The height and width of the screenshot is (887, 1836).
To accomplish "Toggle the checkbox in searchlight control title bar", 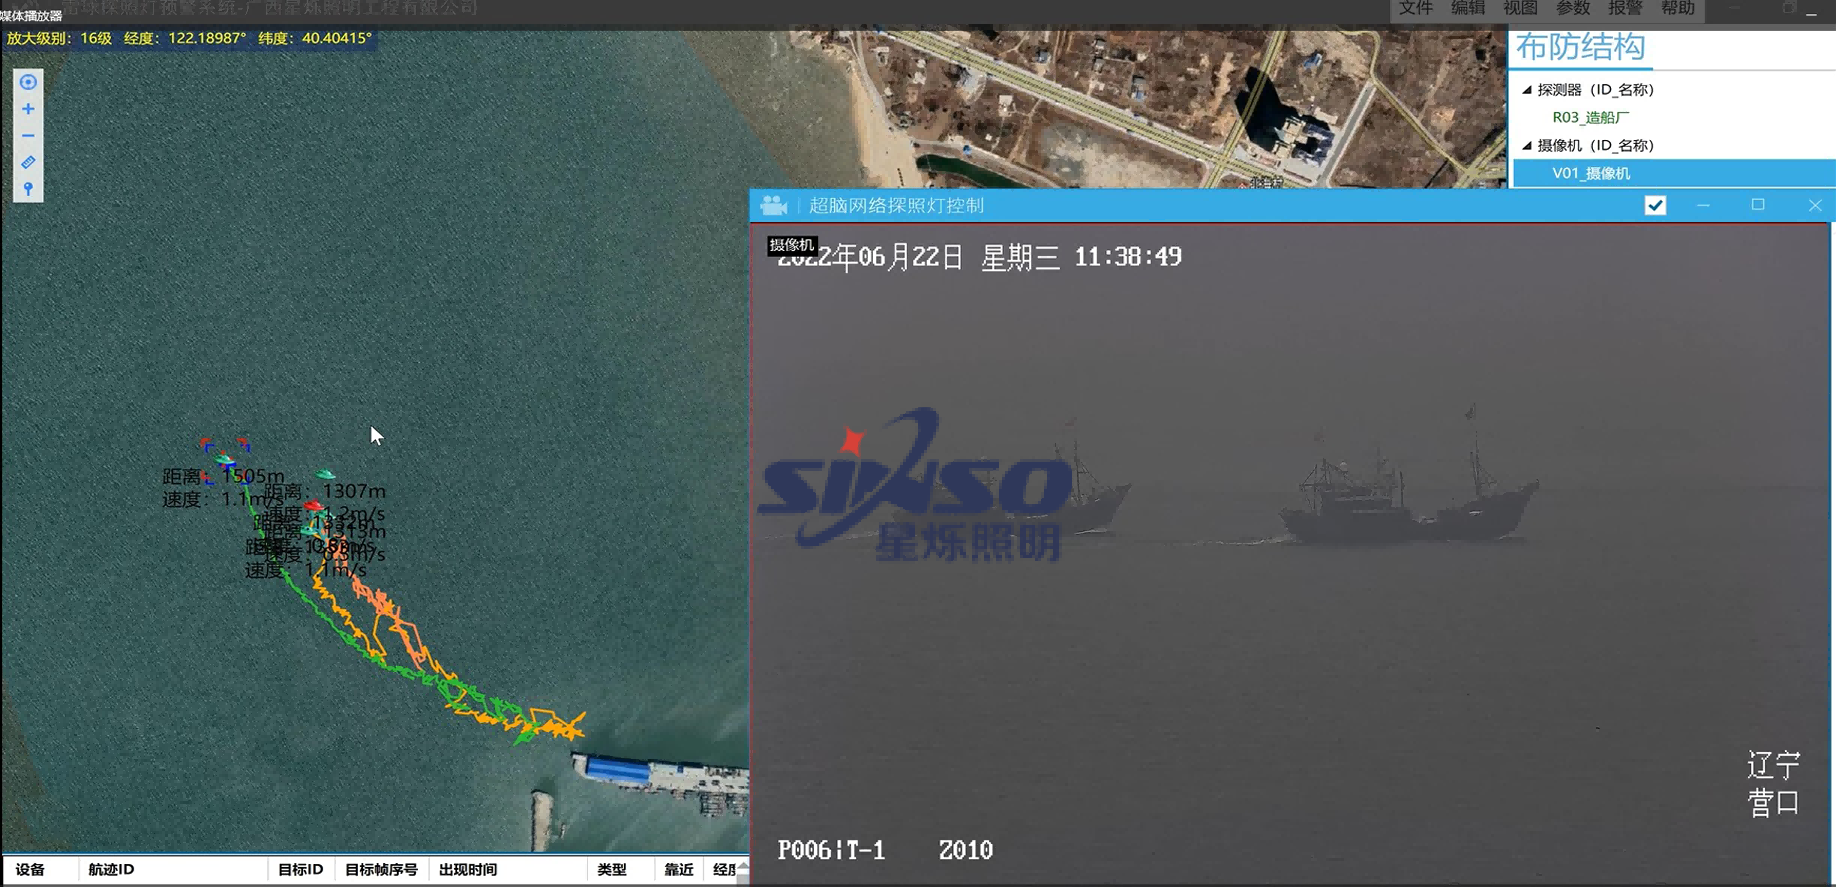I will [1655, 205].
